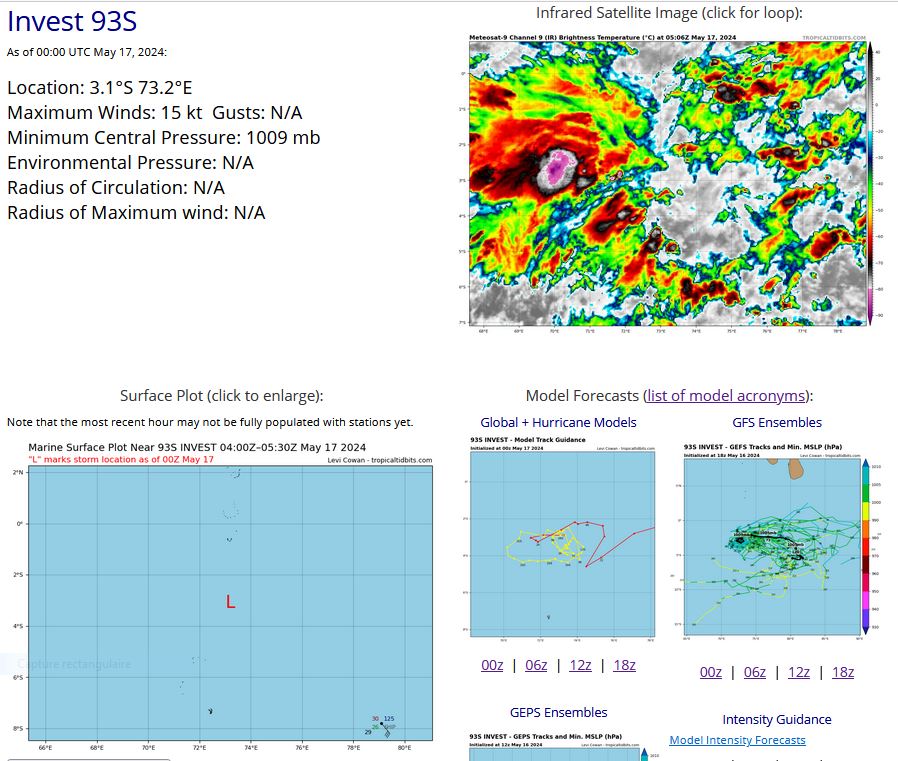Viewport: 898px width, 761px height.
Task: Open the list of model acronyms
Action: tap(726, 395)
